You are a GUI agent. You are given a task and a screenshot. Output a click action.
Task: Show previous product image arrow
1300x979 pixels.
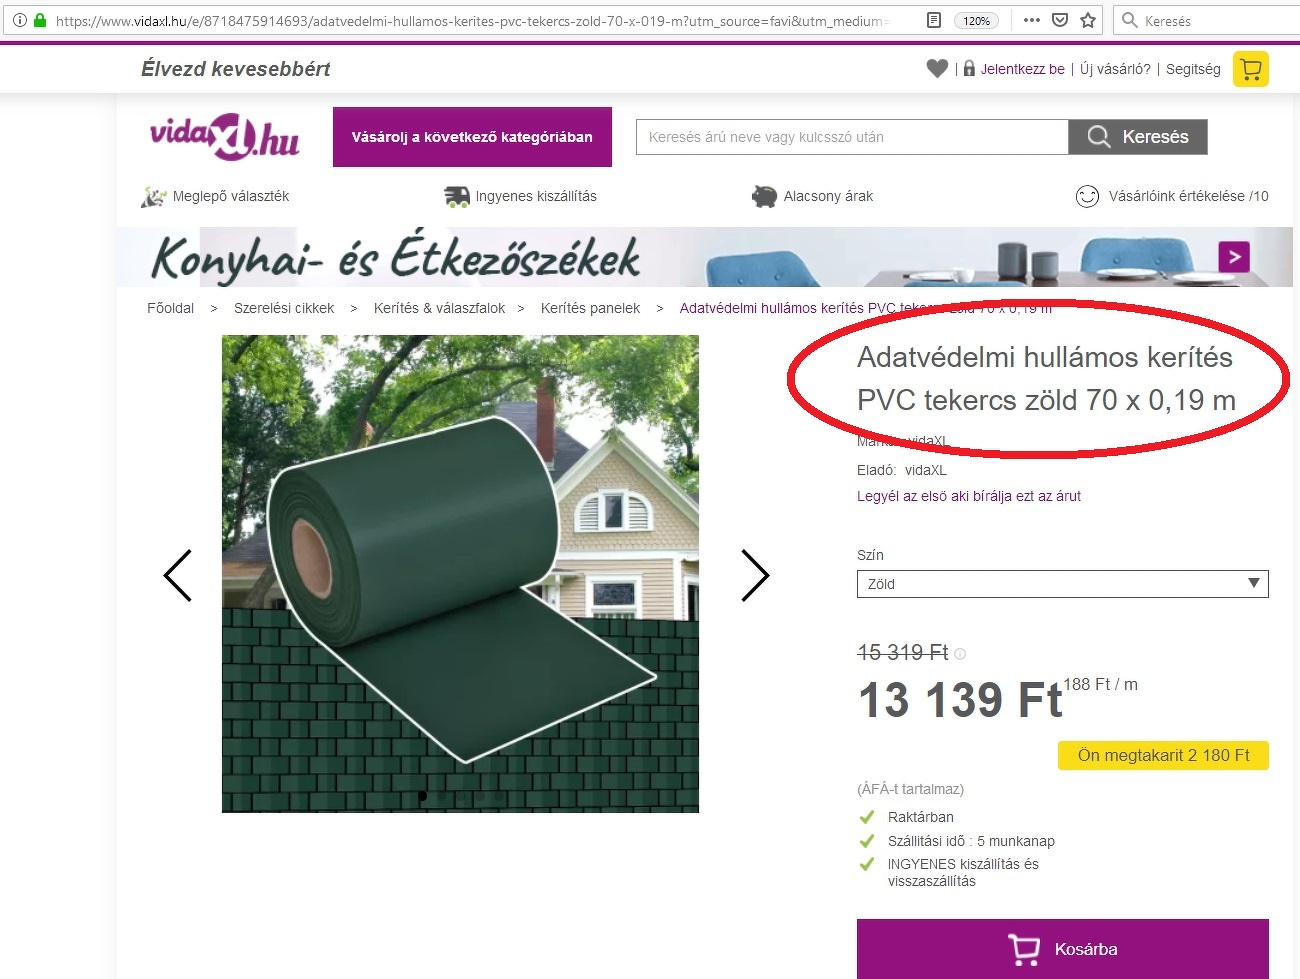(177, 575)
